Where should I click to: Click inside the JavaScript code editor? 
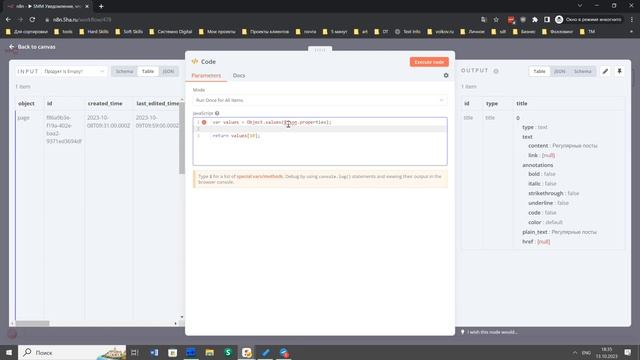tap(320, 142)
